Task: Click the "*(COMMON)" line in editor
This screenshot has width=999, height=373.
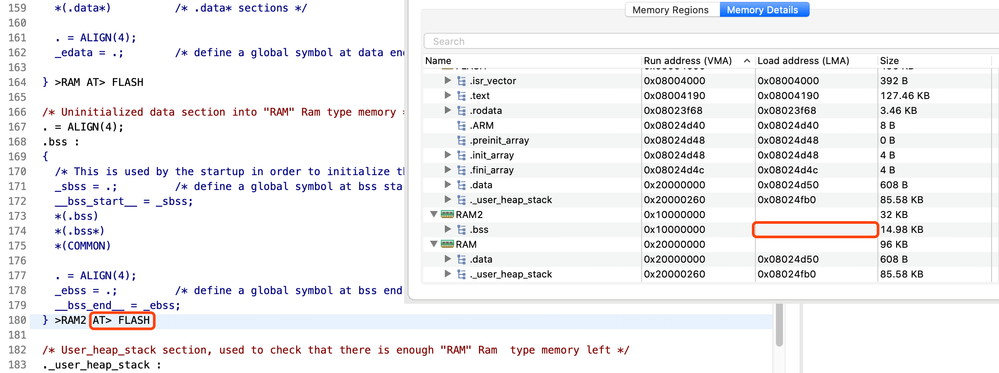Action: pos(83,245)
